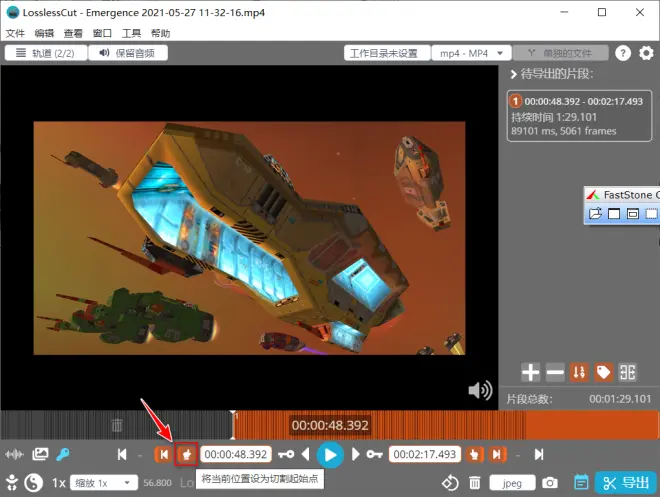The image size is (660, 497).
Task: Open the mp4 - MP4 format dropdown
Action: [x=471, y=53]
